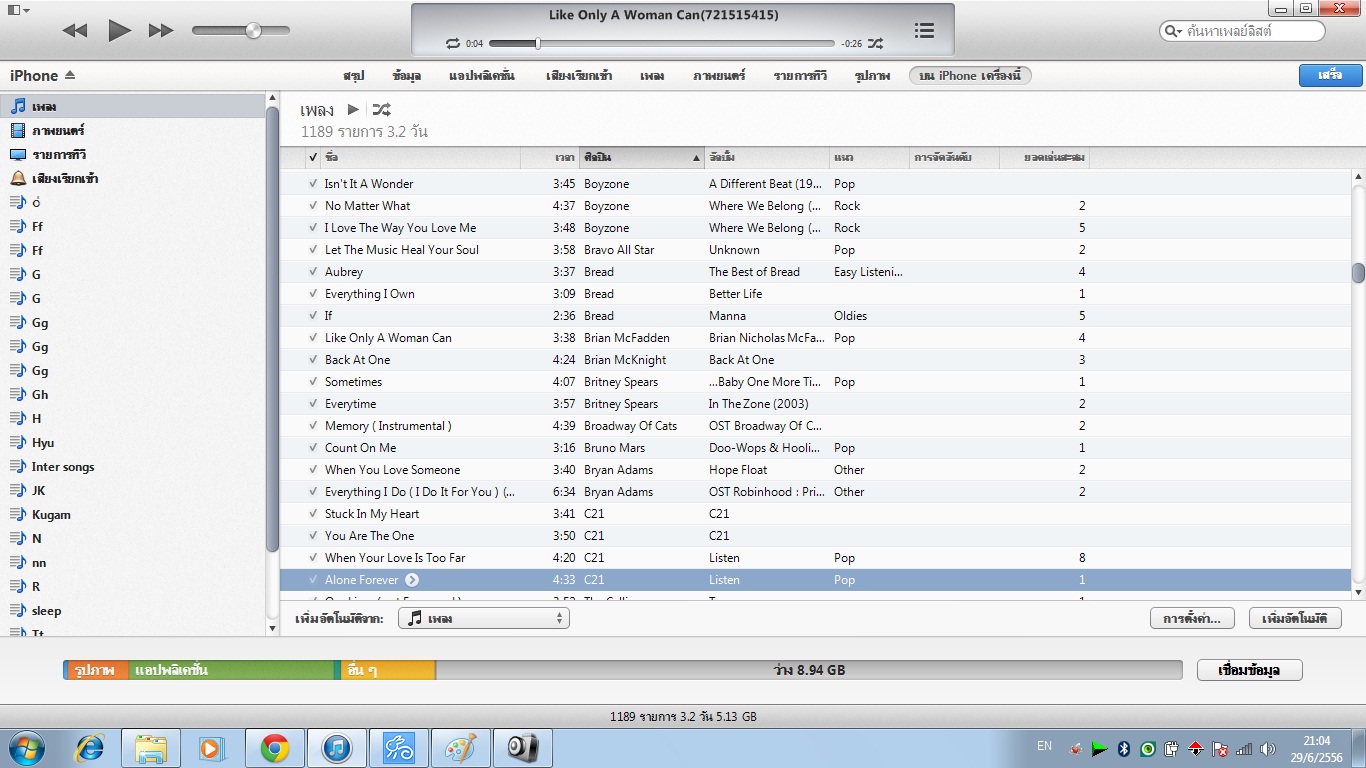Image resolution: width=1366 pixels, height=768 pixels.
Task: Skip back to the previous track
Action: point(75,31)
